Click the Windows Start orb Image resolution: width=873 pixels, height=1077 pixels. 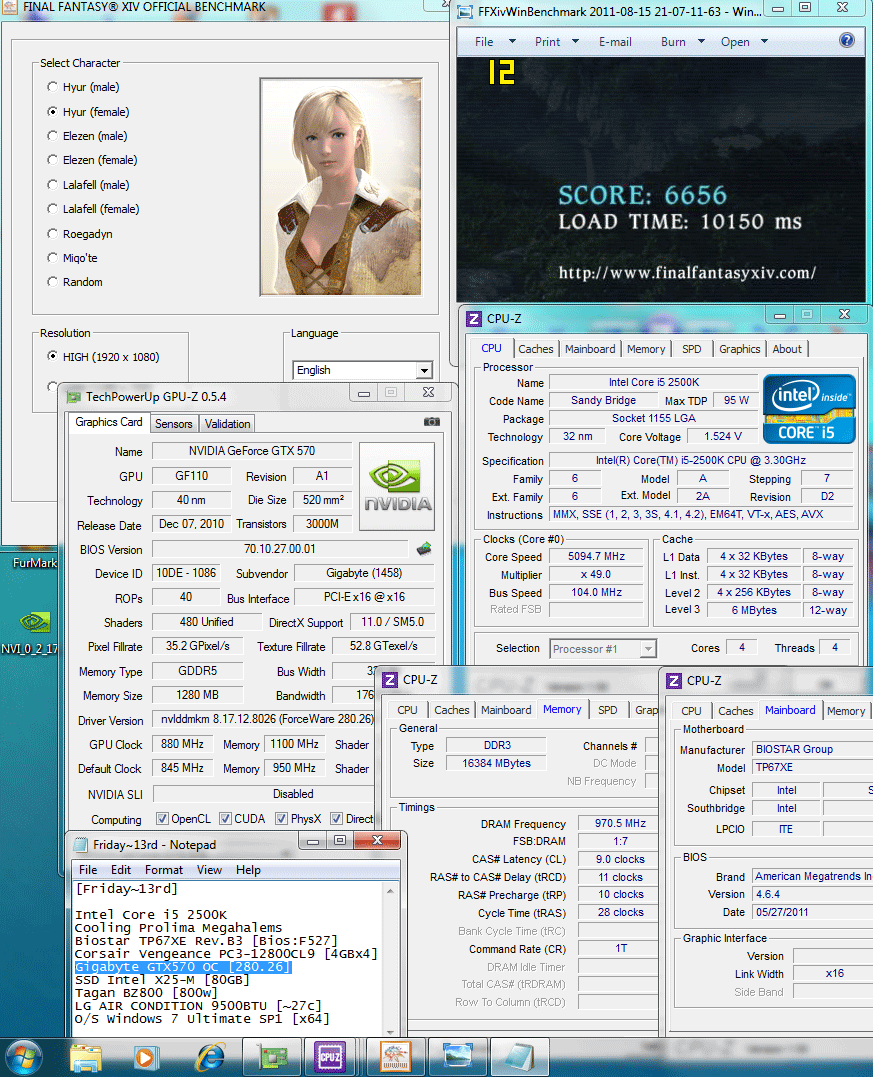24,1057
